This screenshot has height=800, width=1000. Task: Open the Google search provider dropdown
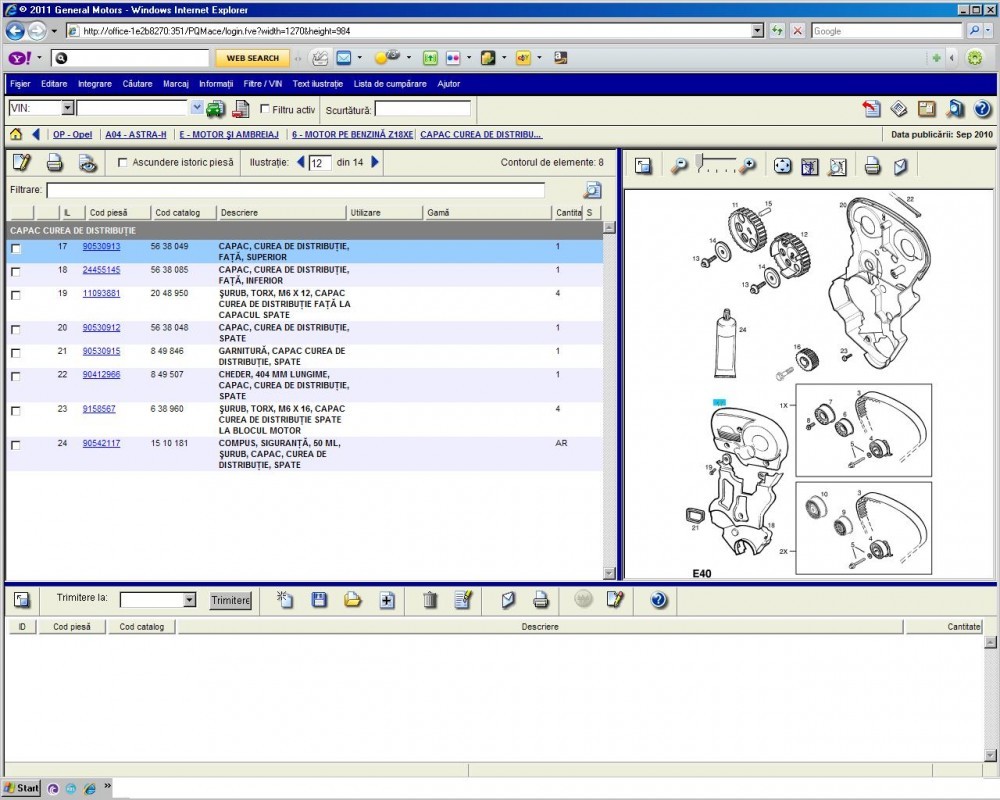[x=987, y=31]
